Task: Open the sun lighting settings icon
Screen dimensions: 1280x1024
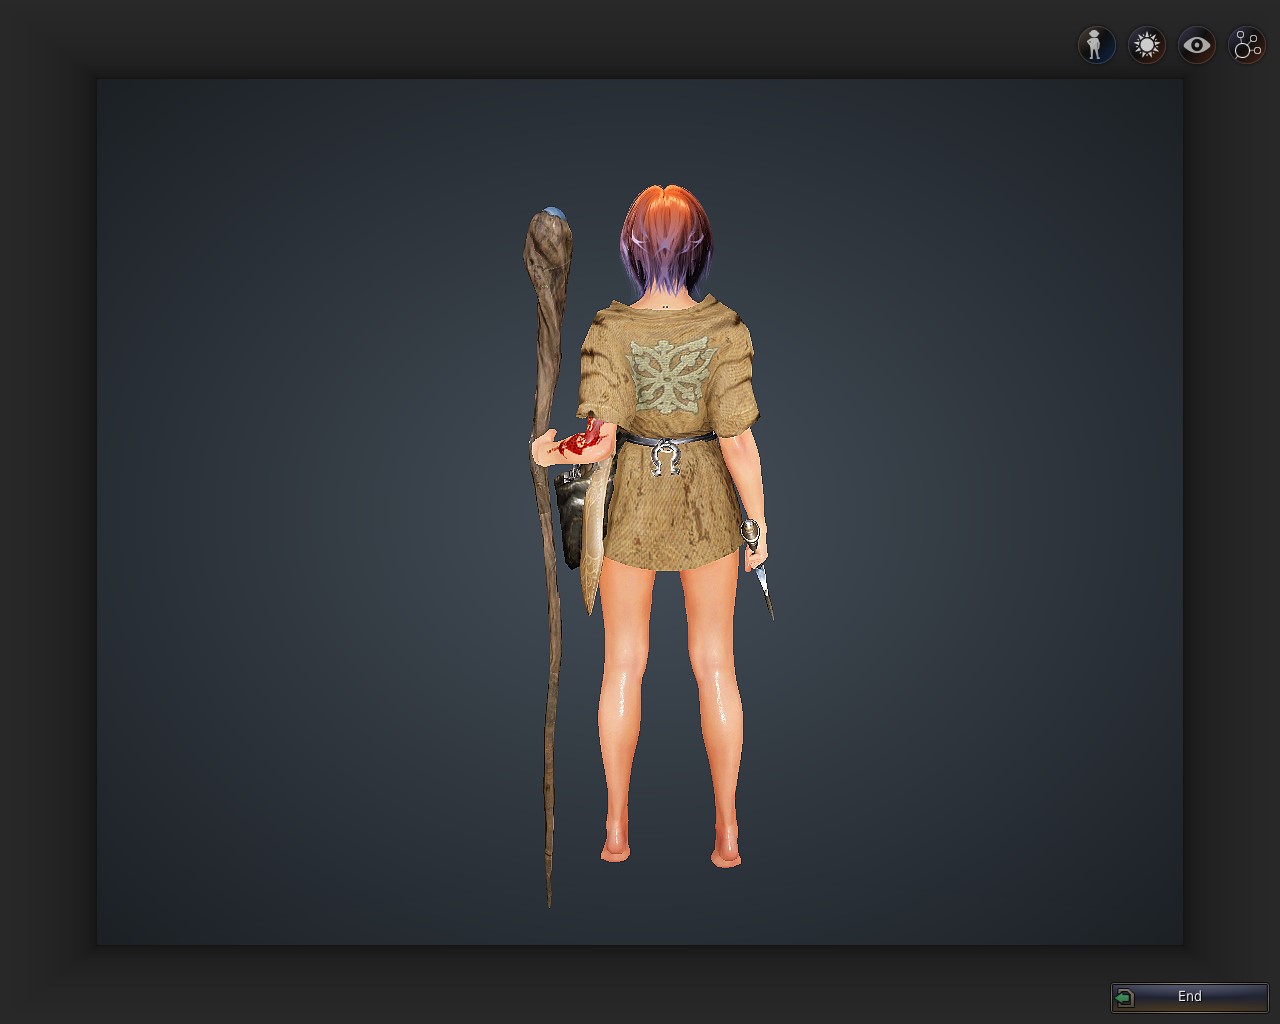Action: (x=1146, y=45)
